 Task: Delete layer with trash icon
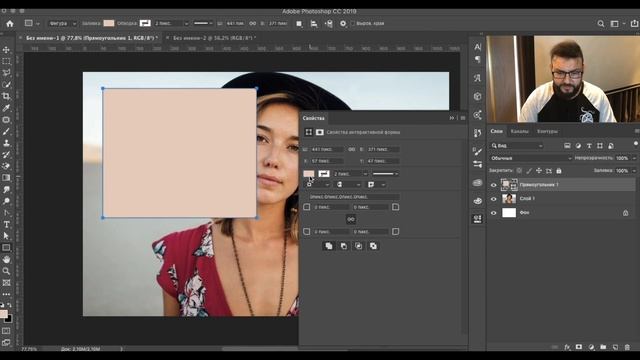pos(627,347)
